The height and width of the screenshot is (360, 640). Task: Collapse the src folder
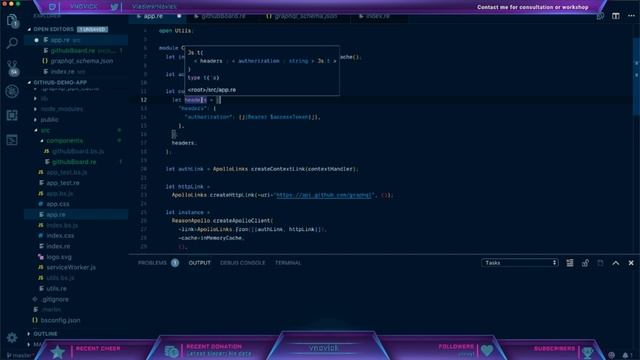45,130
